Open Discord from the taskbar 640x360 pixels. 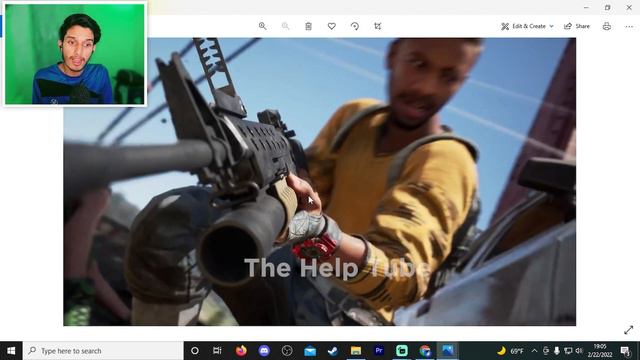[x=264, y=351]
